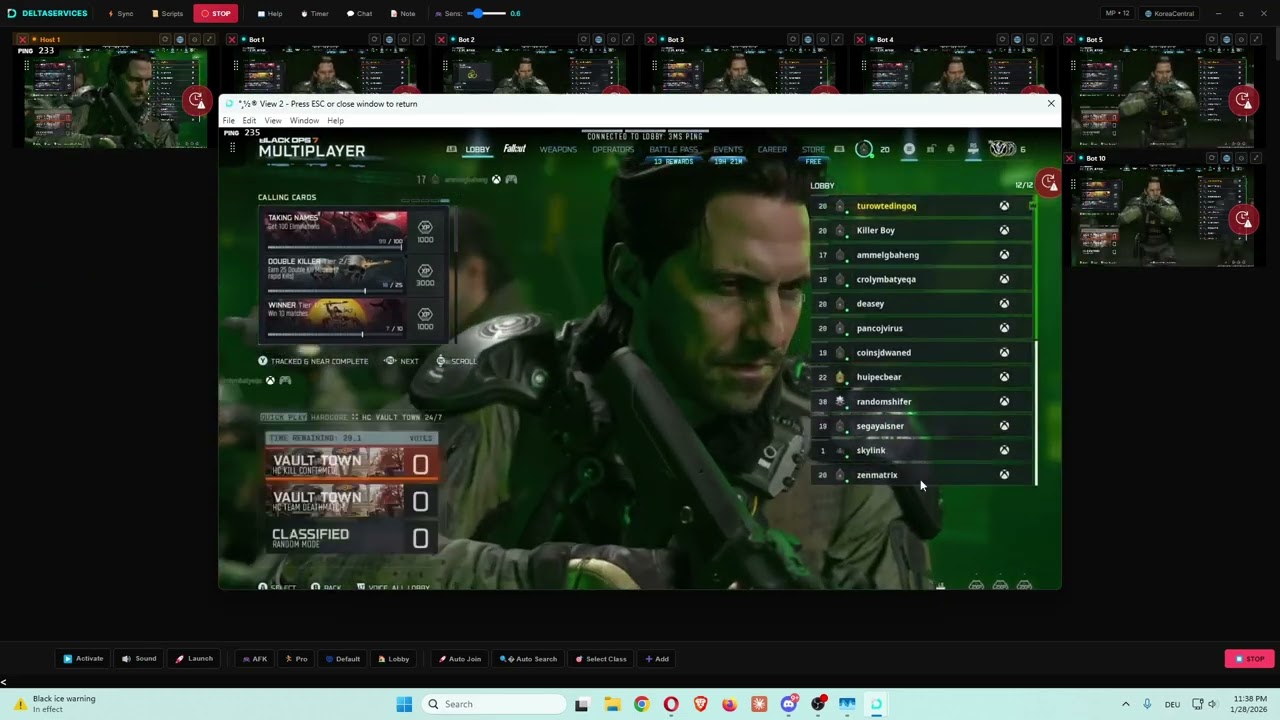Image resolution: width=1280 pixels, height=720 pixels.
Task: Click the globe icon on the Bot 4 panel
Action: click(1017, 40)
